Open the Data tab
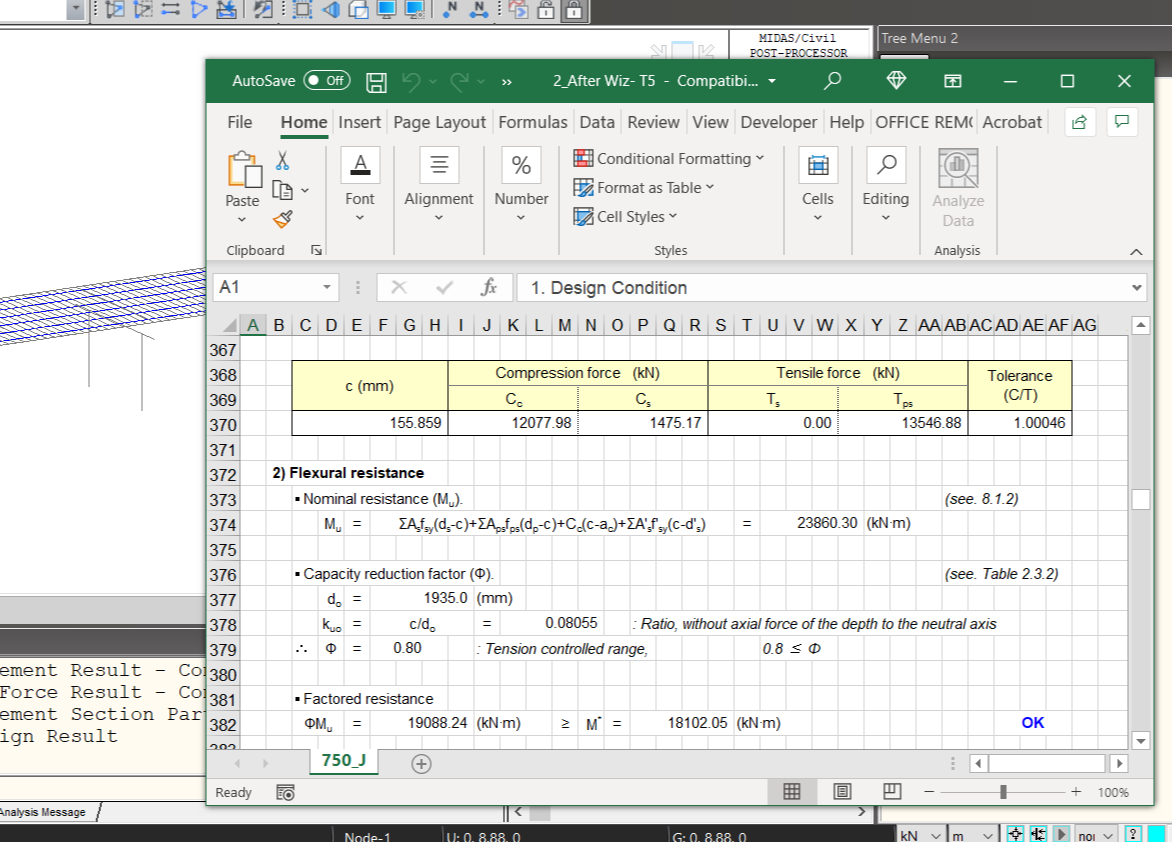 tap(597, 122)
